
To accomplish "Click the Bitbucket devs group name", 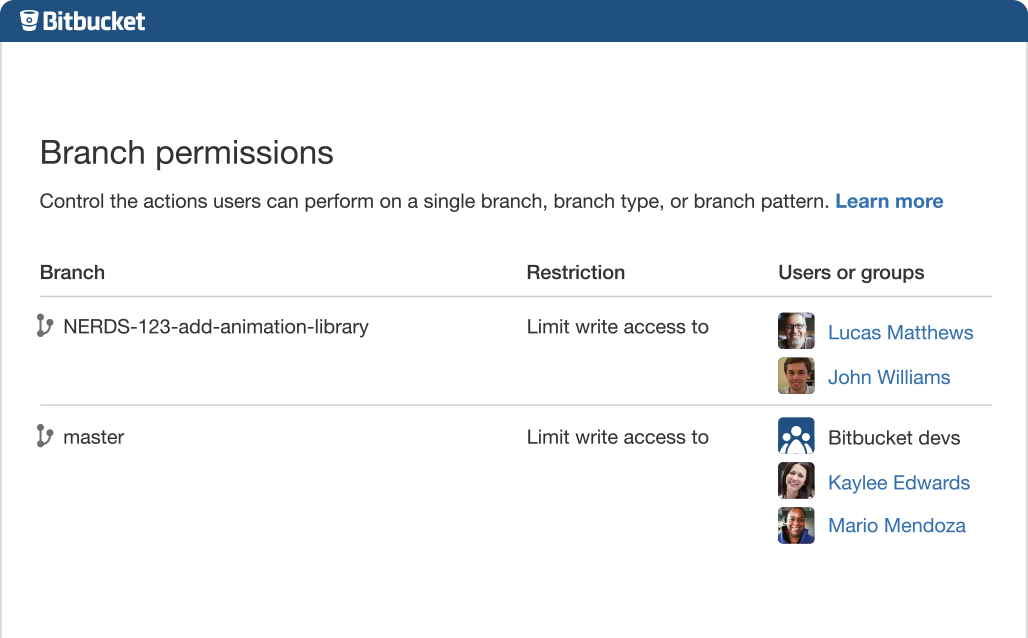I will coord(894,438).
